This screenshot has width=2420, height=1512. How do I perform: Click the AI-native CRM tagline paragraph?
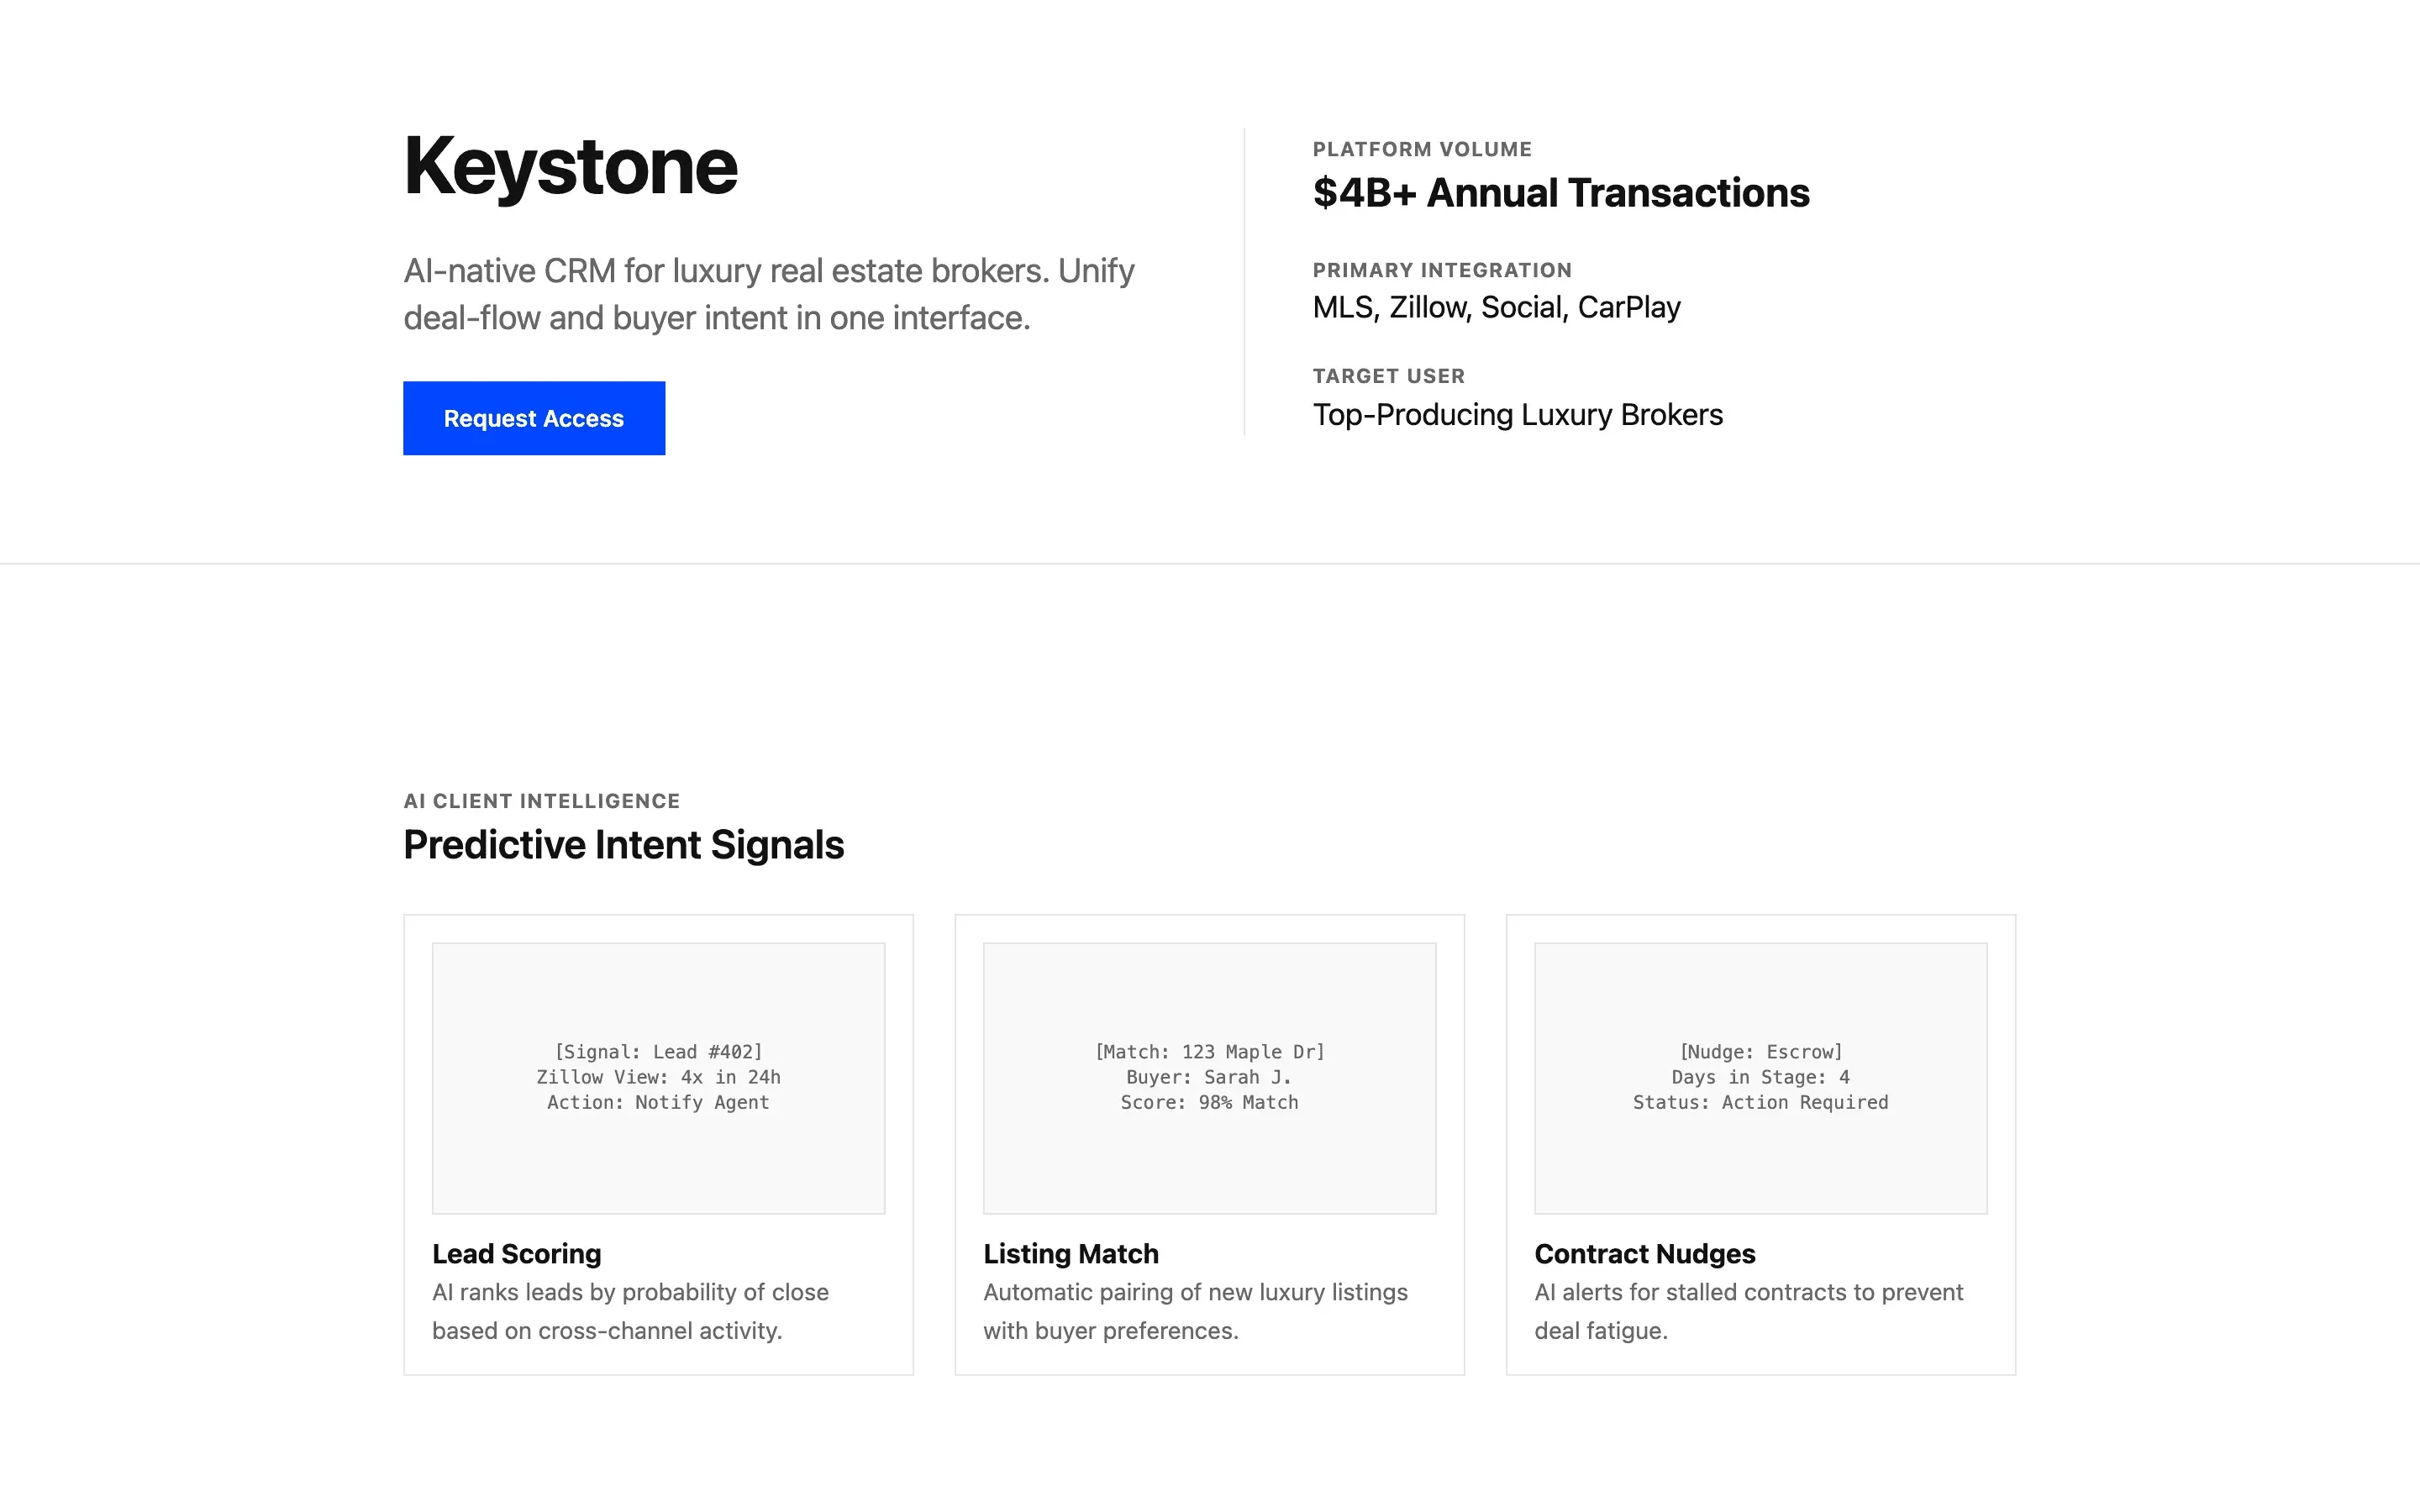coord(768,294)
